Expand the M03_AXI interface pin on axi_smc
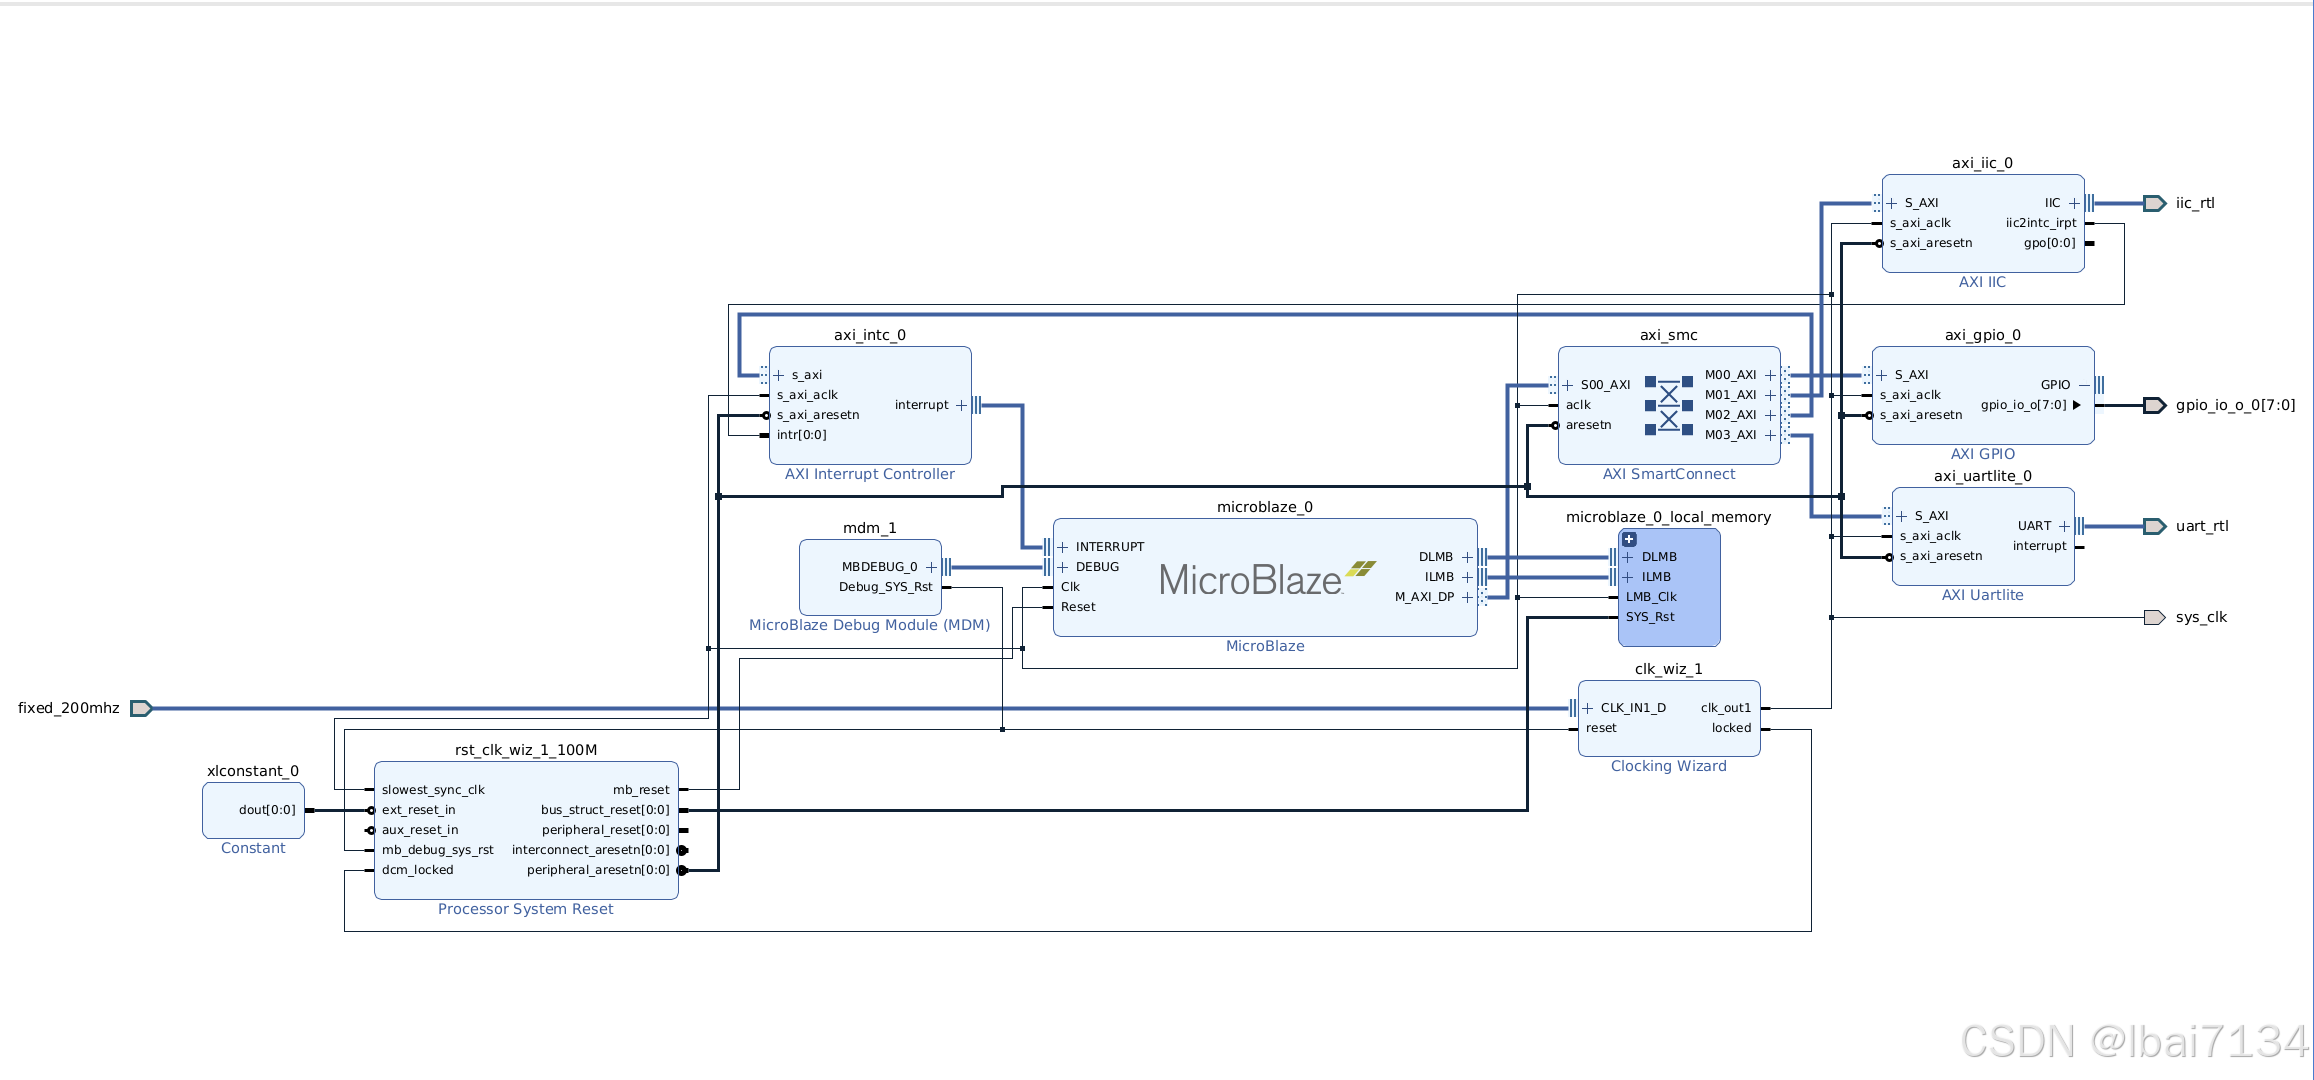The image size is (2314, 1080). pyautogui.click(x=1770, y=435)
